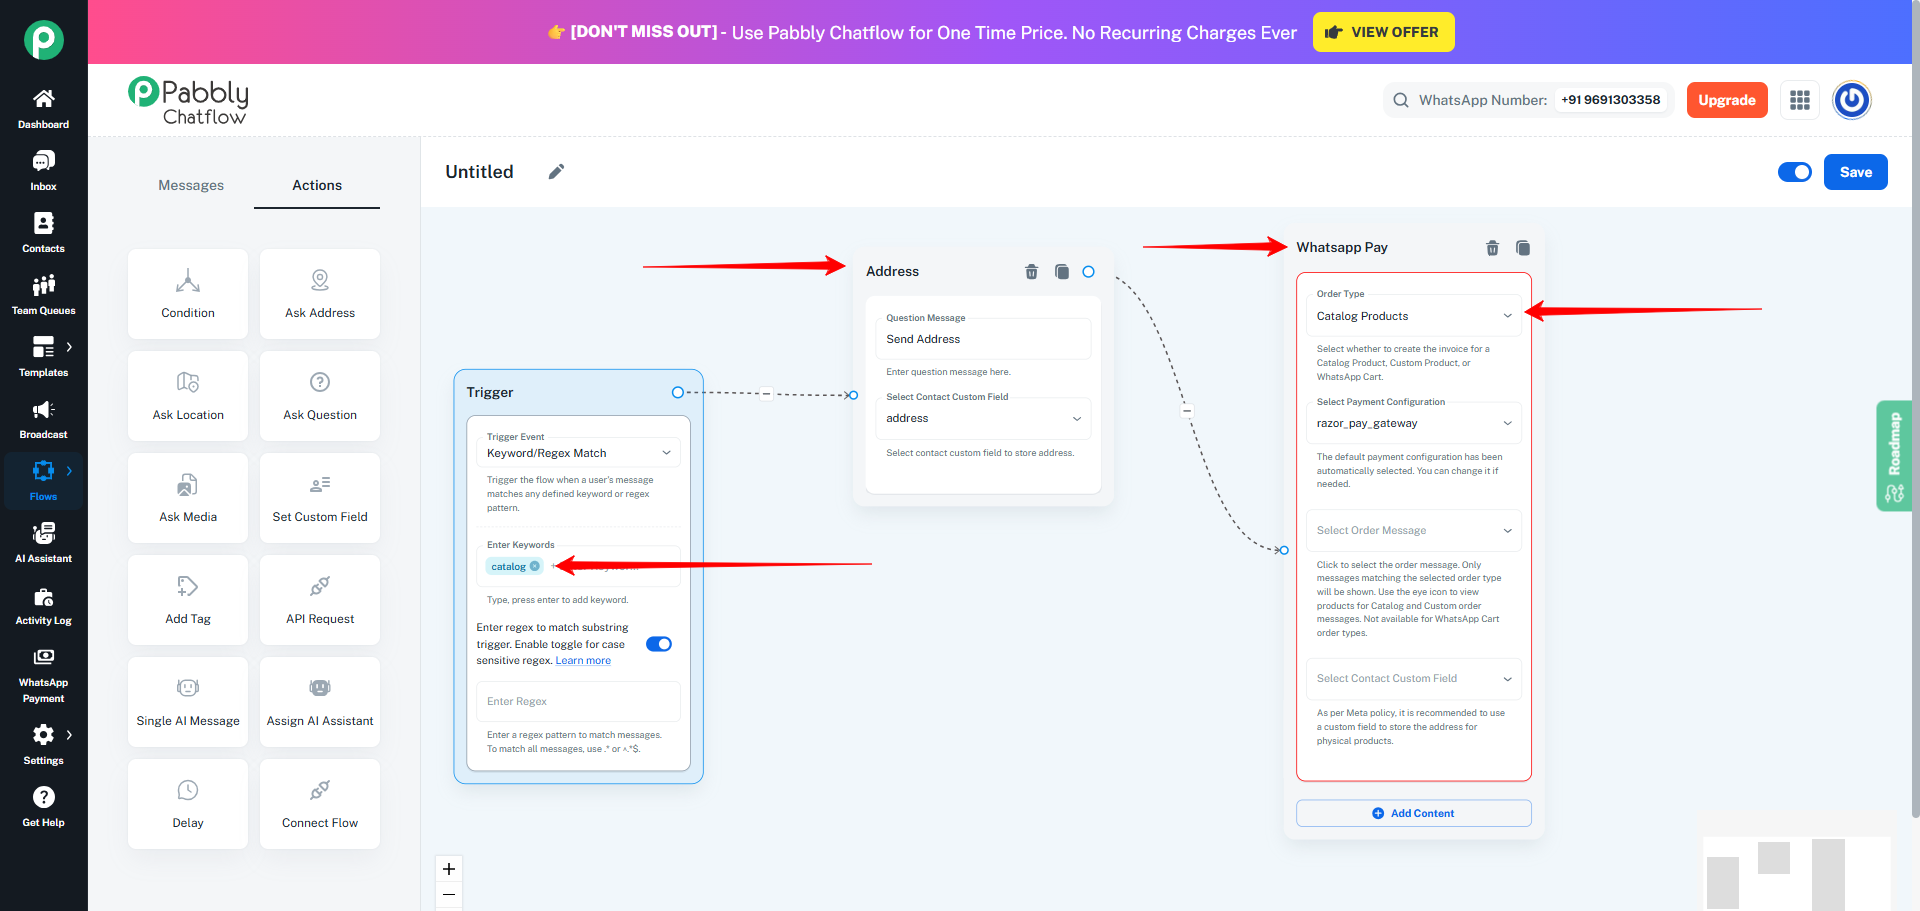This screenshot has height=911, width=1920.
Task: Open Trigger Event dropdown
Action: [x=579, y=453]
